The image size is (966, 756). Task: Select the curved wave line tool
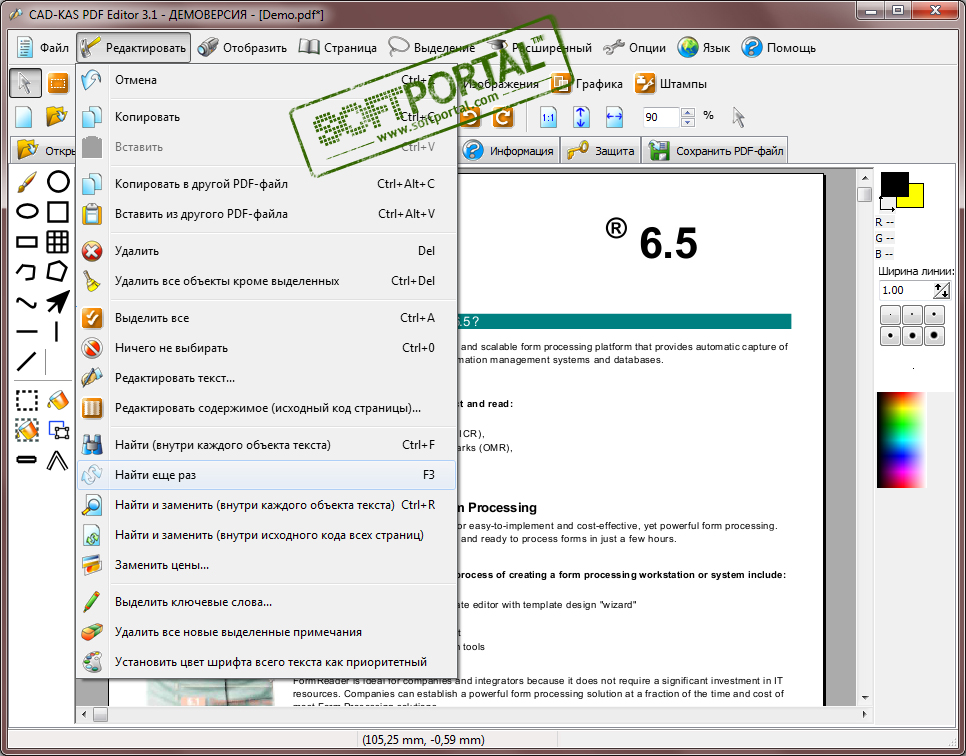pos(26,303)
